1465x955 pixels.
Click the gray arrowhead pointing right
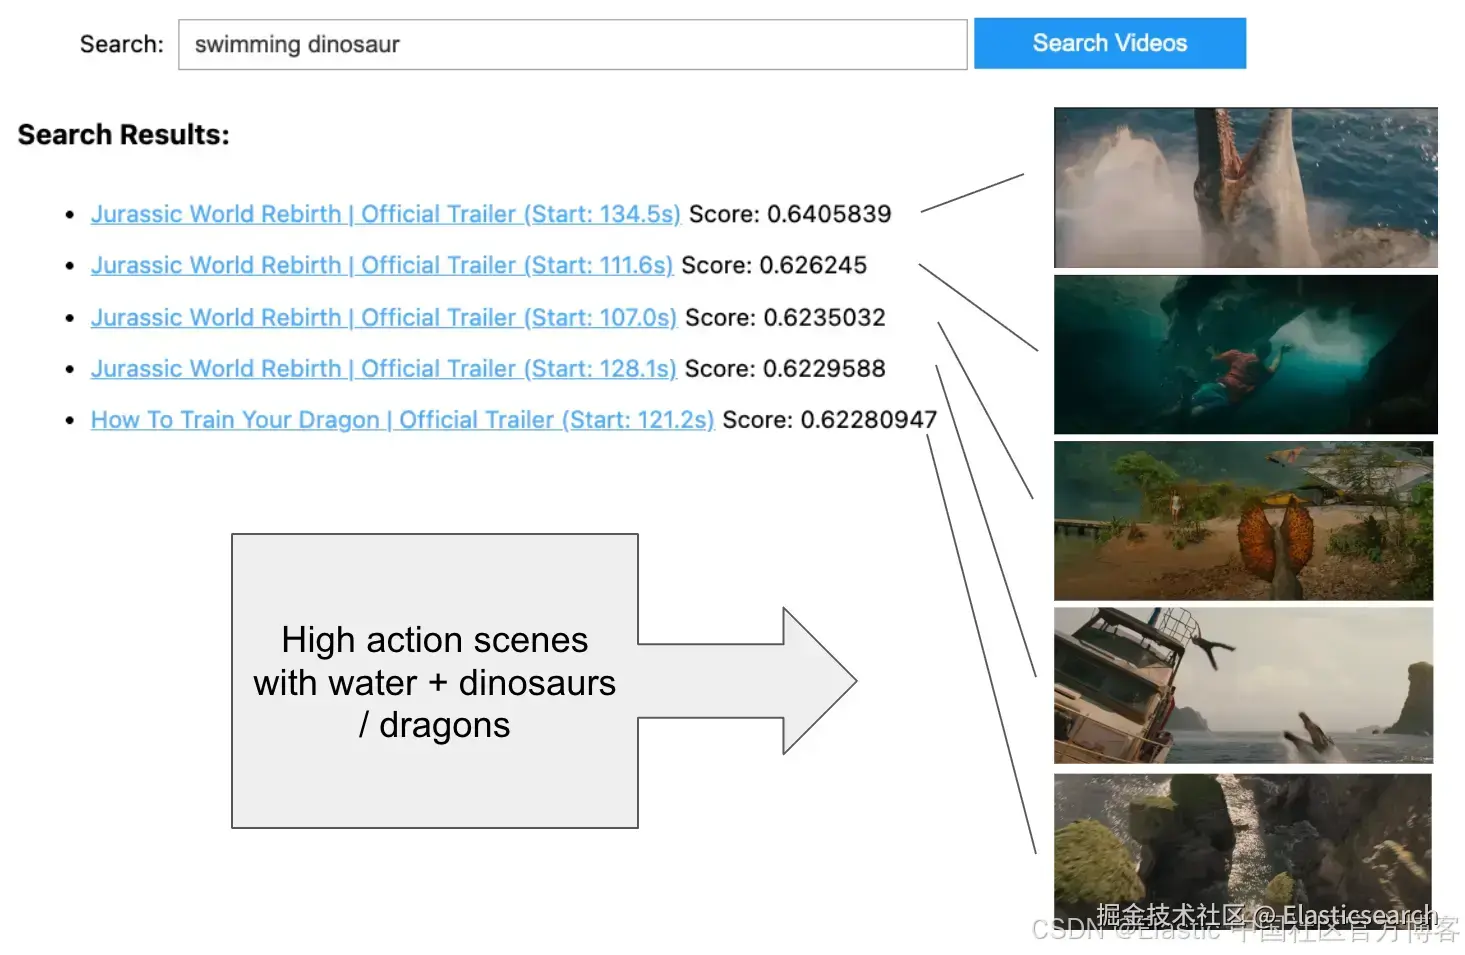[x=817, y=680]
